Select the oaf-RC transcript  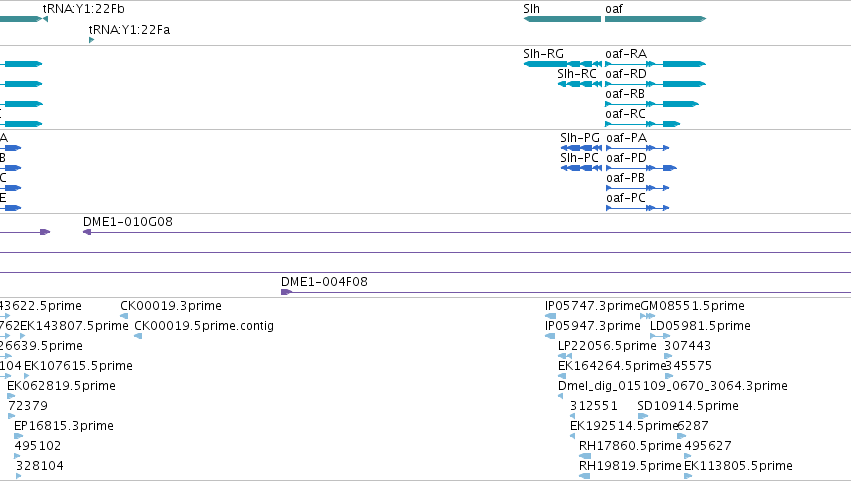point(643,124)
